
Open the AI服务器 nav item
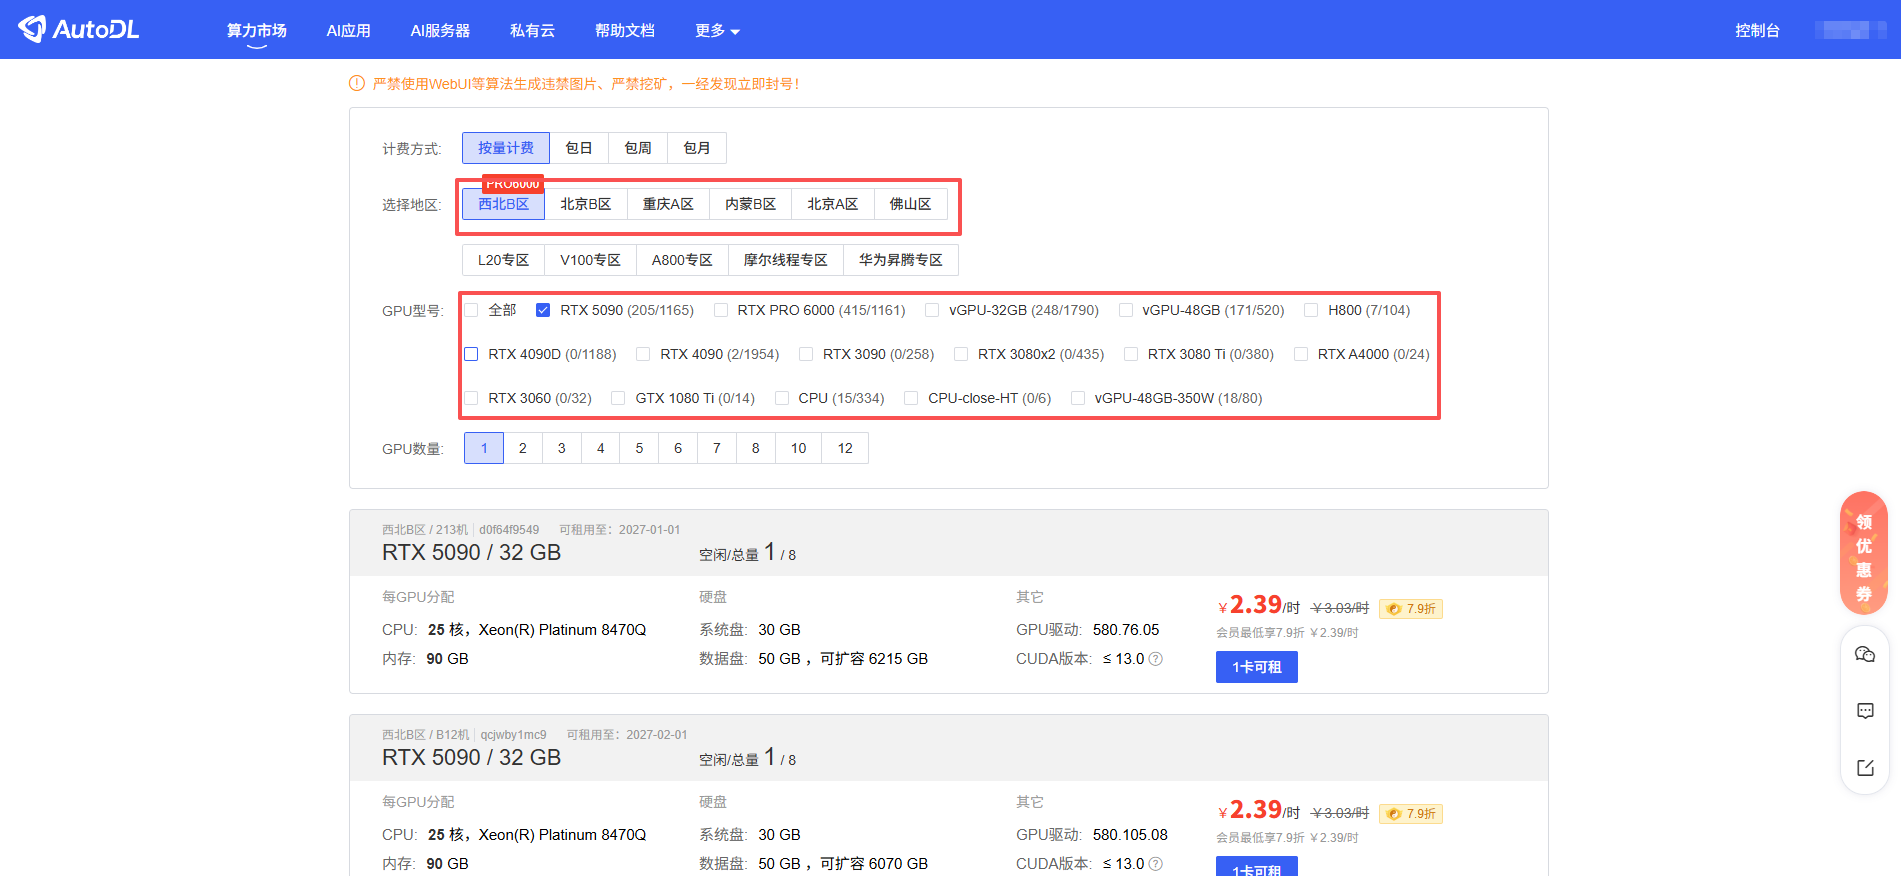tap(440, 31)
